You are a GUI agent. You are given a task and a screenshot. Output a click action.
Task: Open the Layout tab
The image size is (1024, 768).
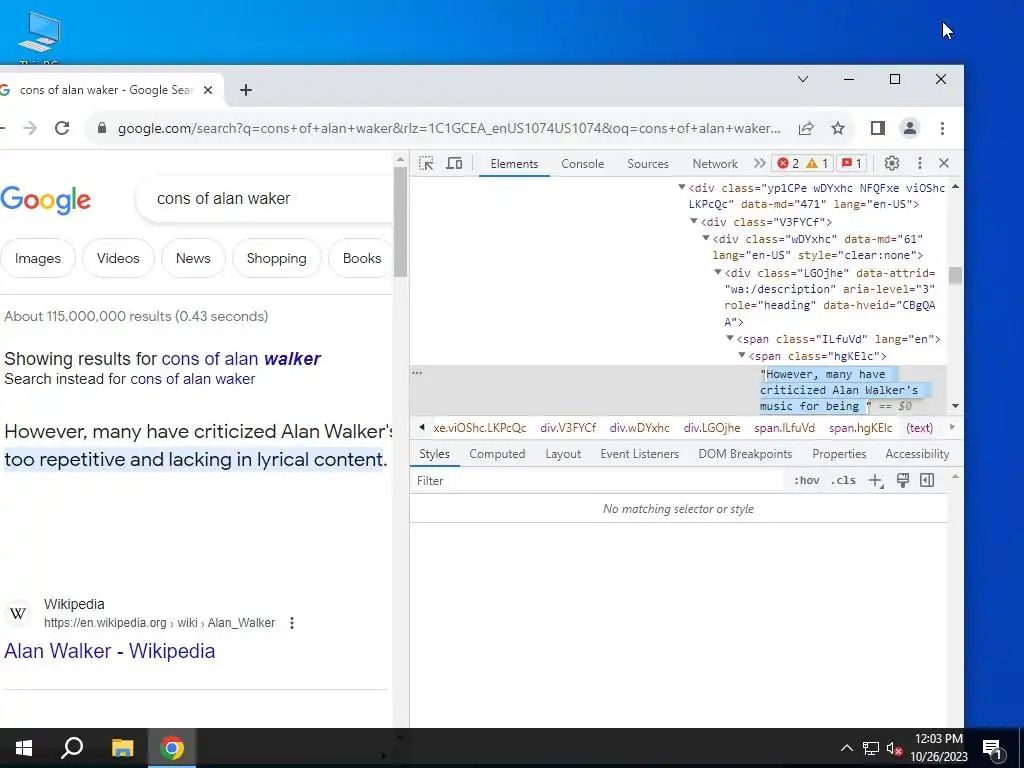click(563, 454)
